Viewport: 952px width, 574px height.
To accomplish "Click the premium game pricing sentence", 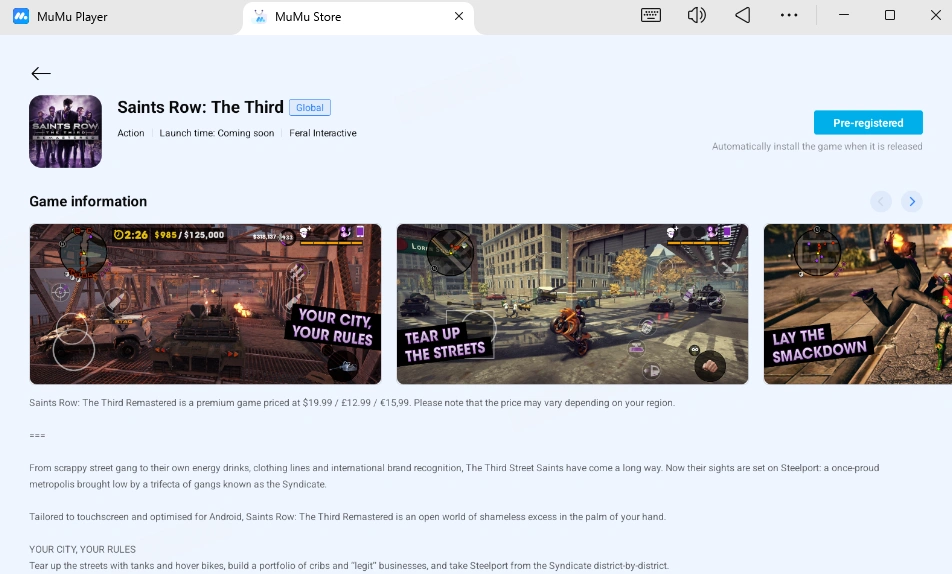I will [352, 403].
